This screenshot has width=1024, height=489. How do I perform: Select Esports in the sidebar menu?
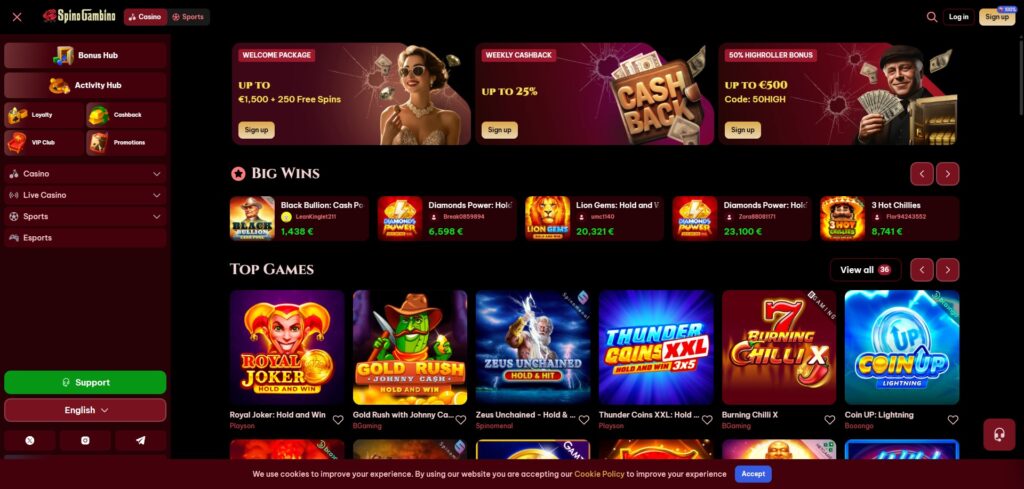pyautogui.click(x=86, y=238)
